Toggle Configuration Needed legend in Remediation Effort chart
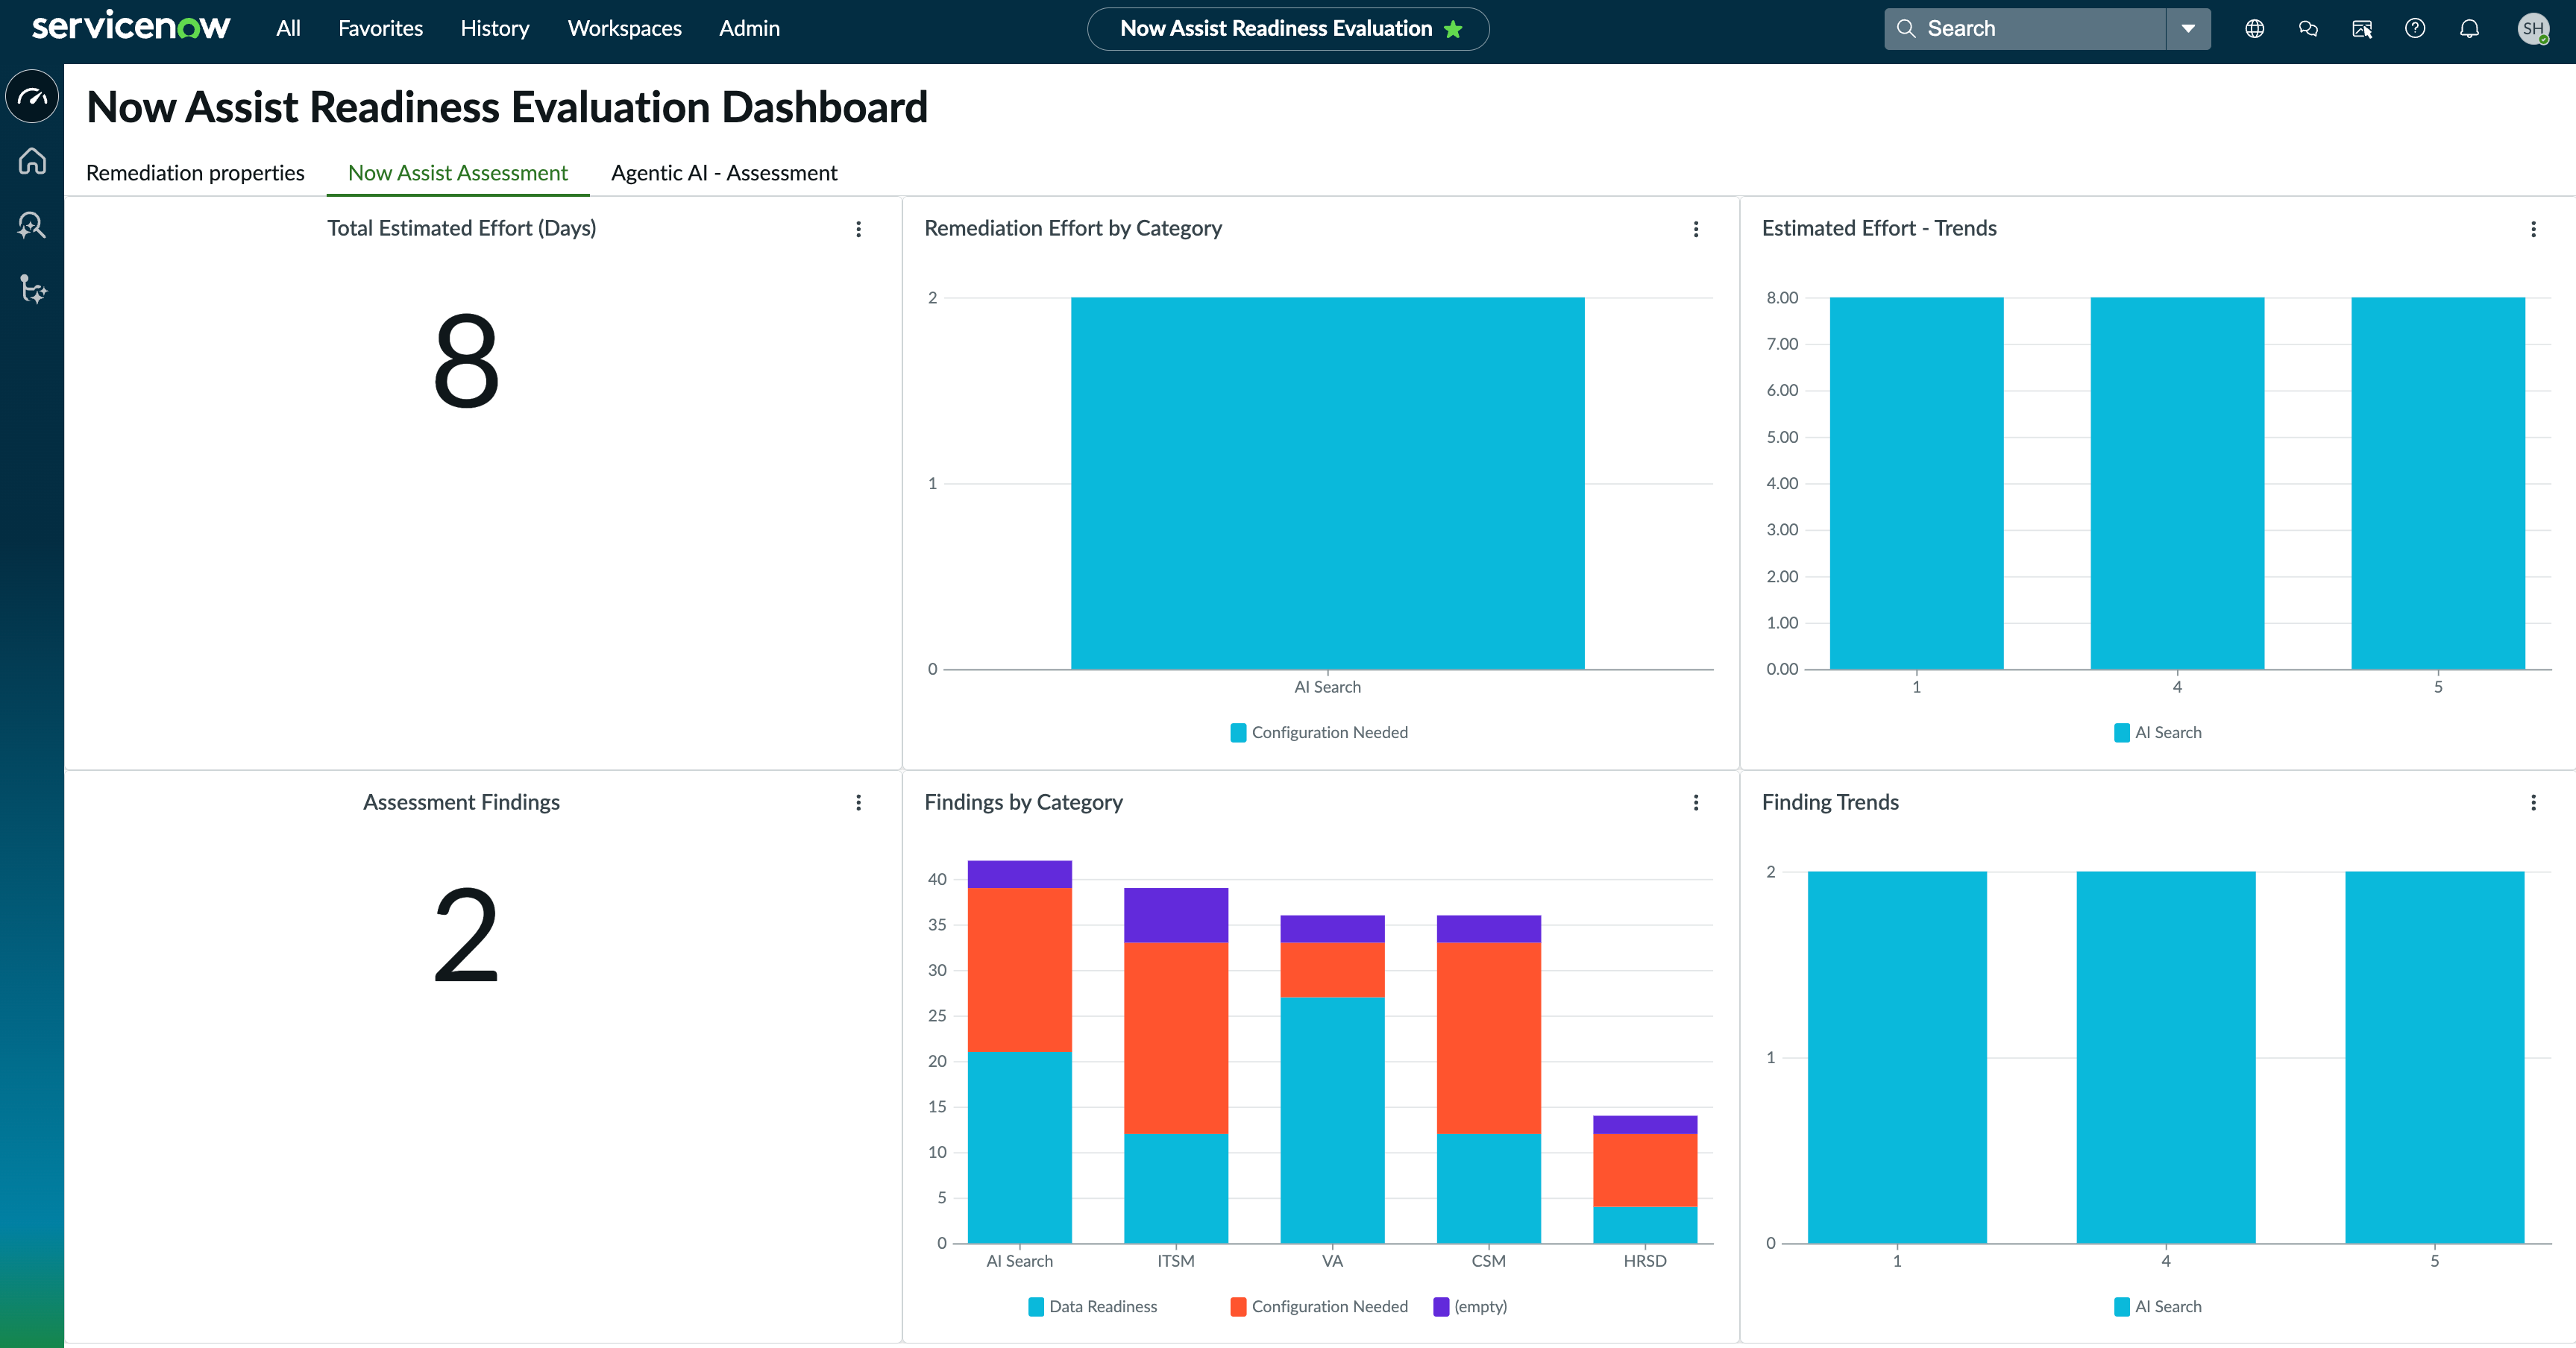Viewport: 2576px width, 1348px height. click(1319, 732)
